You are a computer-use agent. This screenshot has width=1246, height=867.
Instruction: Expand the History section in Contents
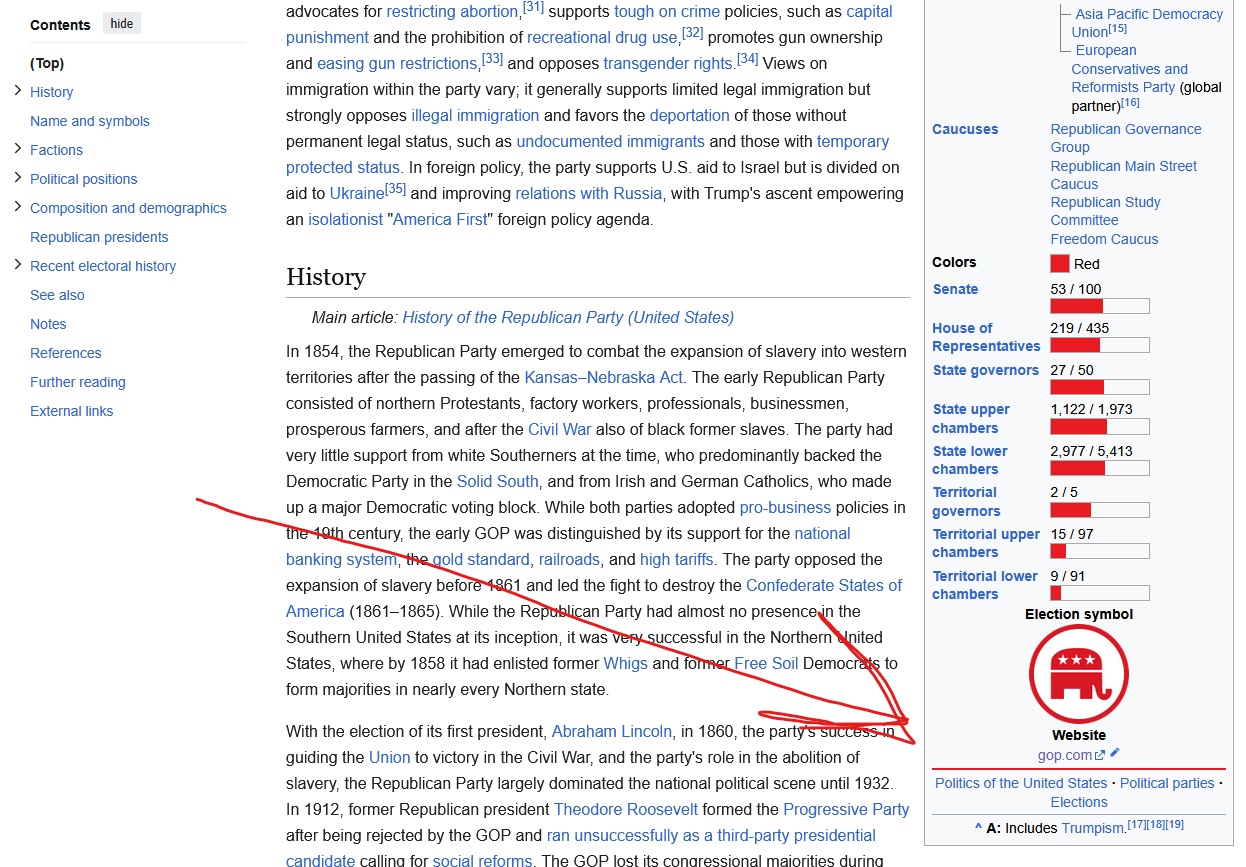point(18,91)
